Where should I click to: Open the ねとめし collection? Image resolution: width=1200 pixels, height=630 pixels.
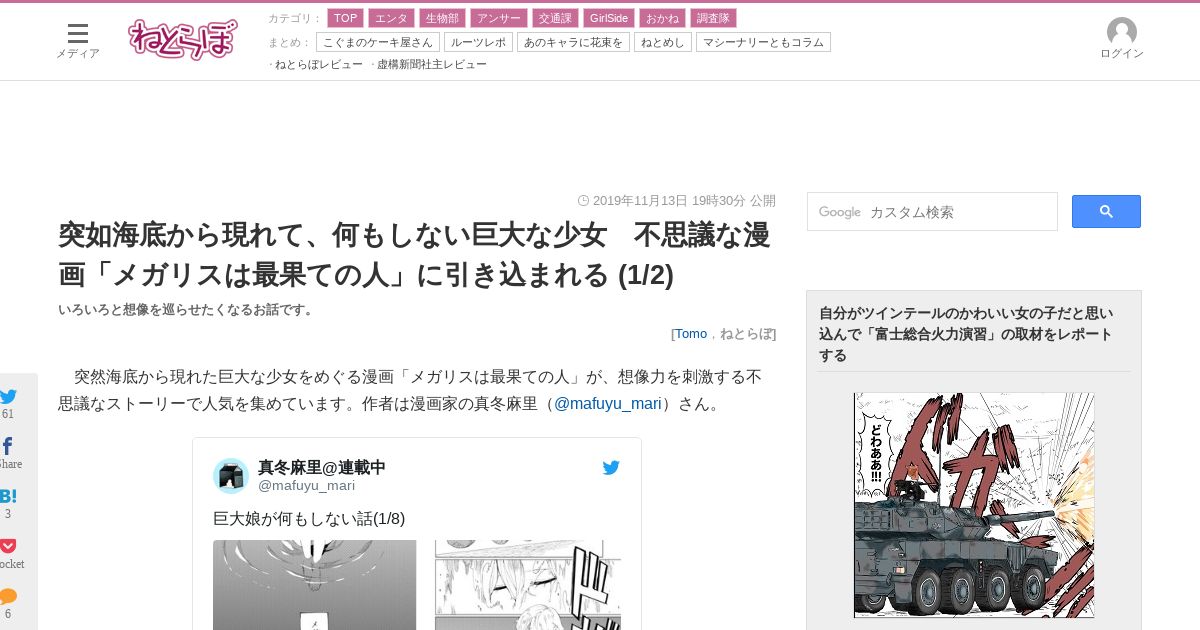point(663,42)
